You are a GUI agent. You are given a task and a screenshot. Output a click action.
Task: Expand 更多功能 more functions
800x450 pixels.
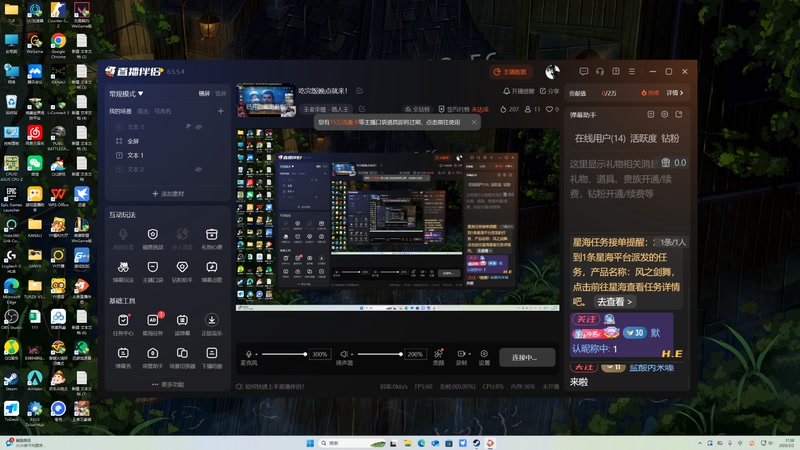click(x=168, y=384)
